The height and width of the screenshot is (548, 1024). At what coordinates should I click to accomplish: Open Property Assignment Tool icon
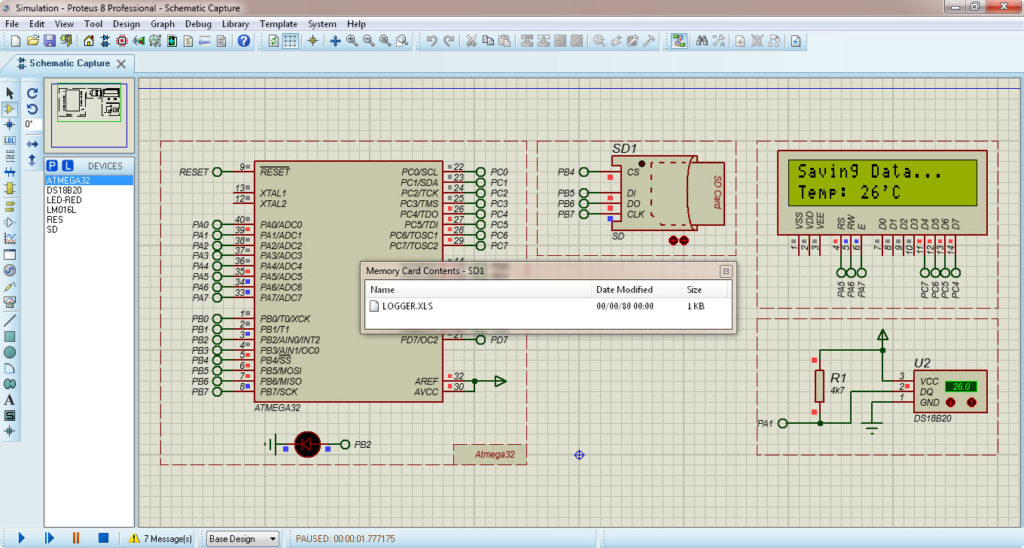(x=719, y=40)
